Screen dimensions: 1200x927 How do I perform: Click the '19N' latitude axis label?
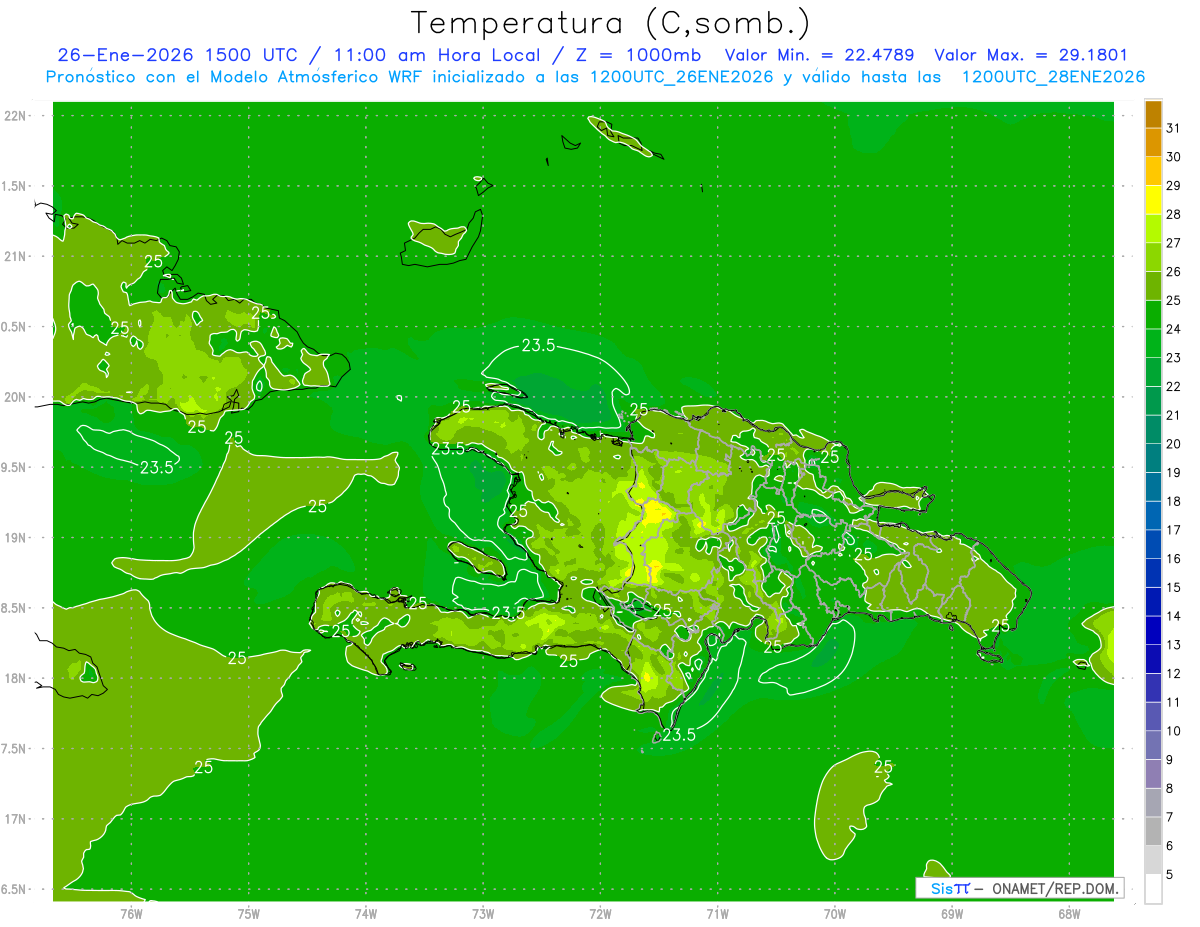point(16,537)
